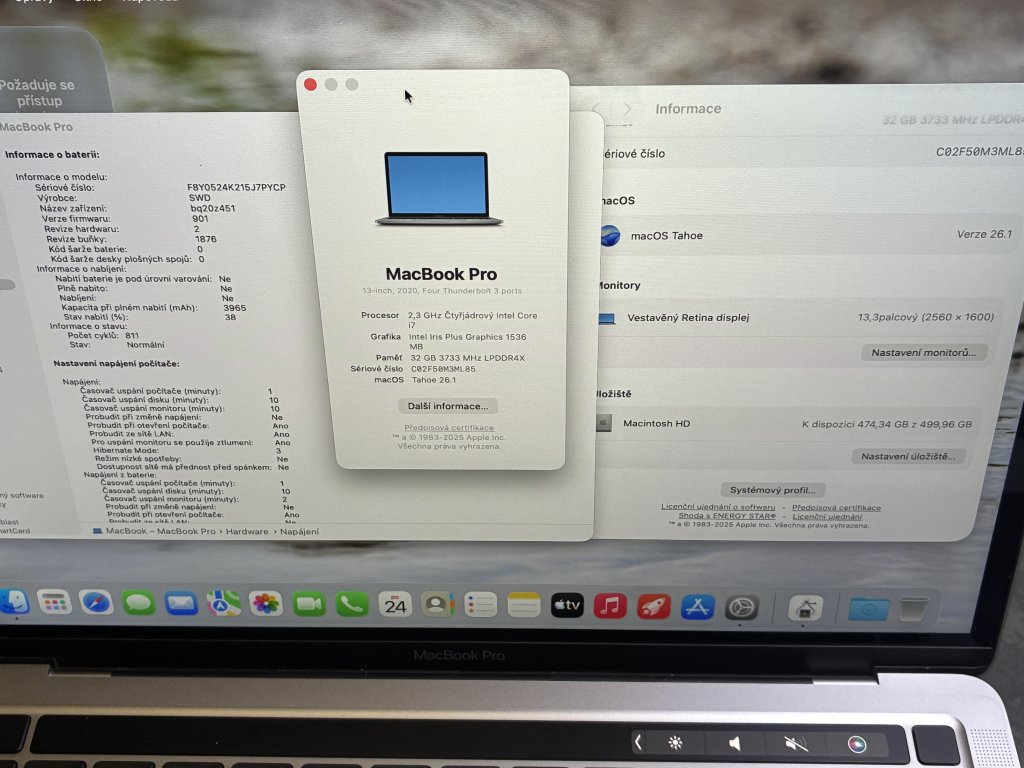This screenshot has height=768, width=1024.
Task: Open the green Phone app in the Dock
Action: point(352,605)
